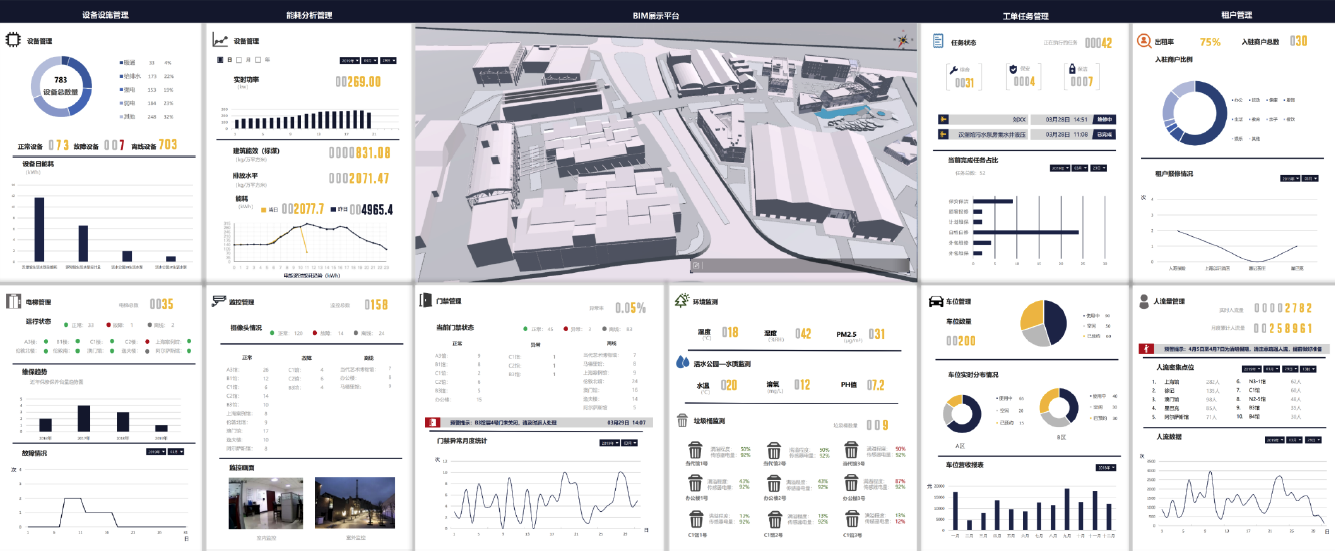Click the magnifier person icon beside 出租率

coord(1143,41)
